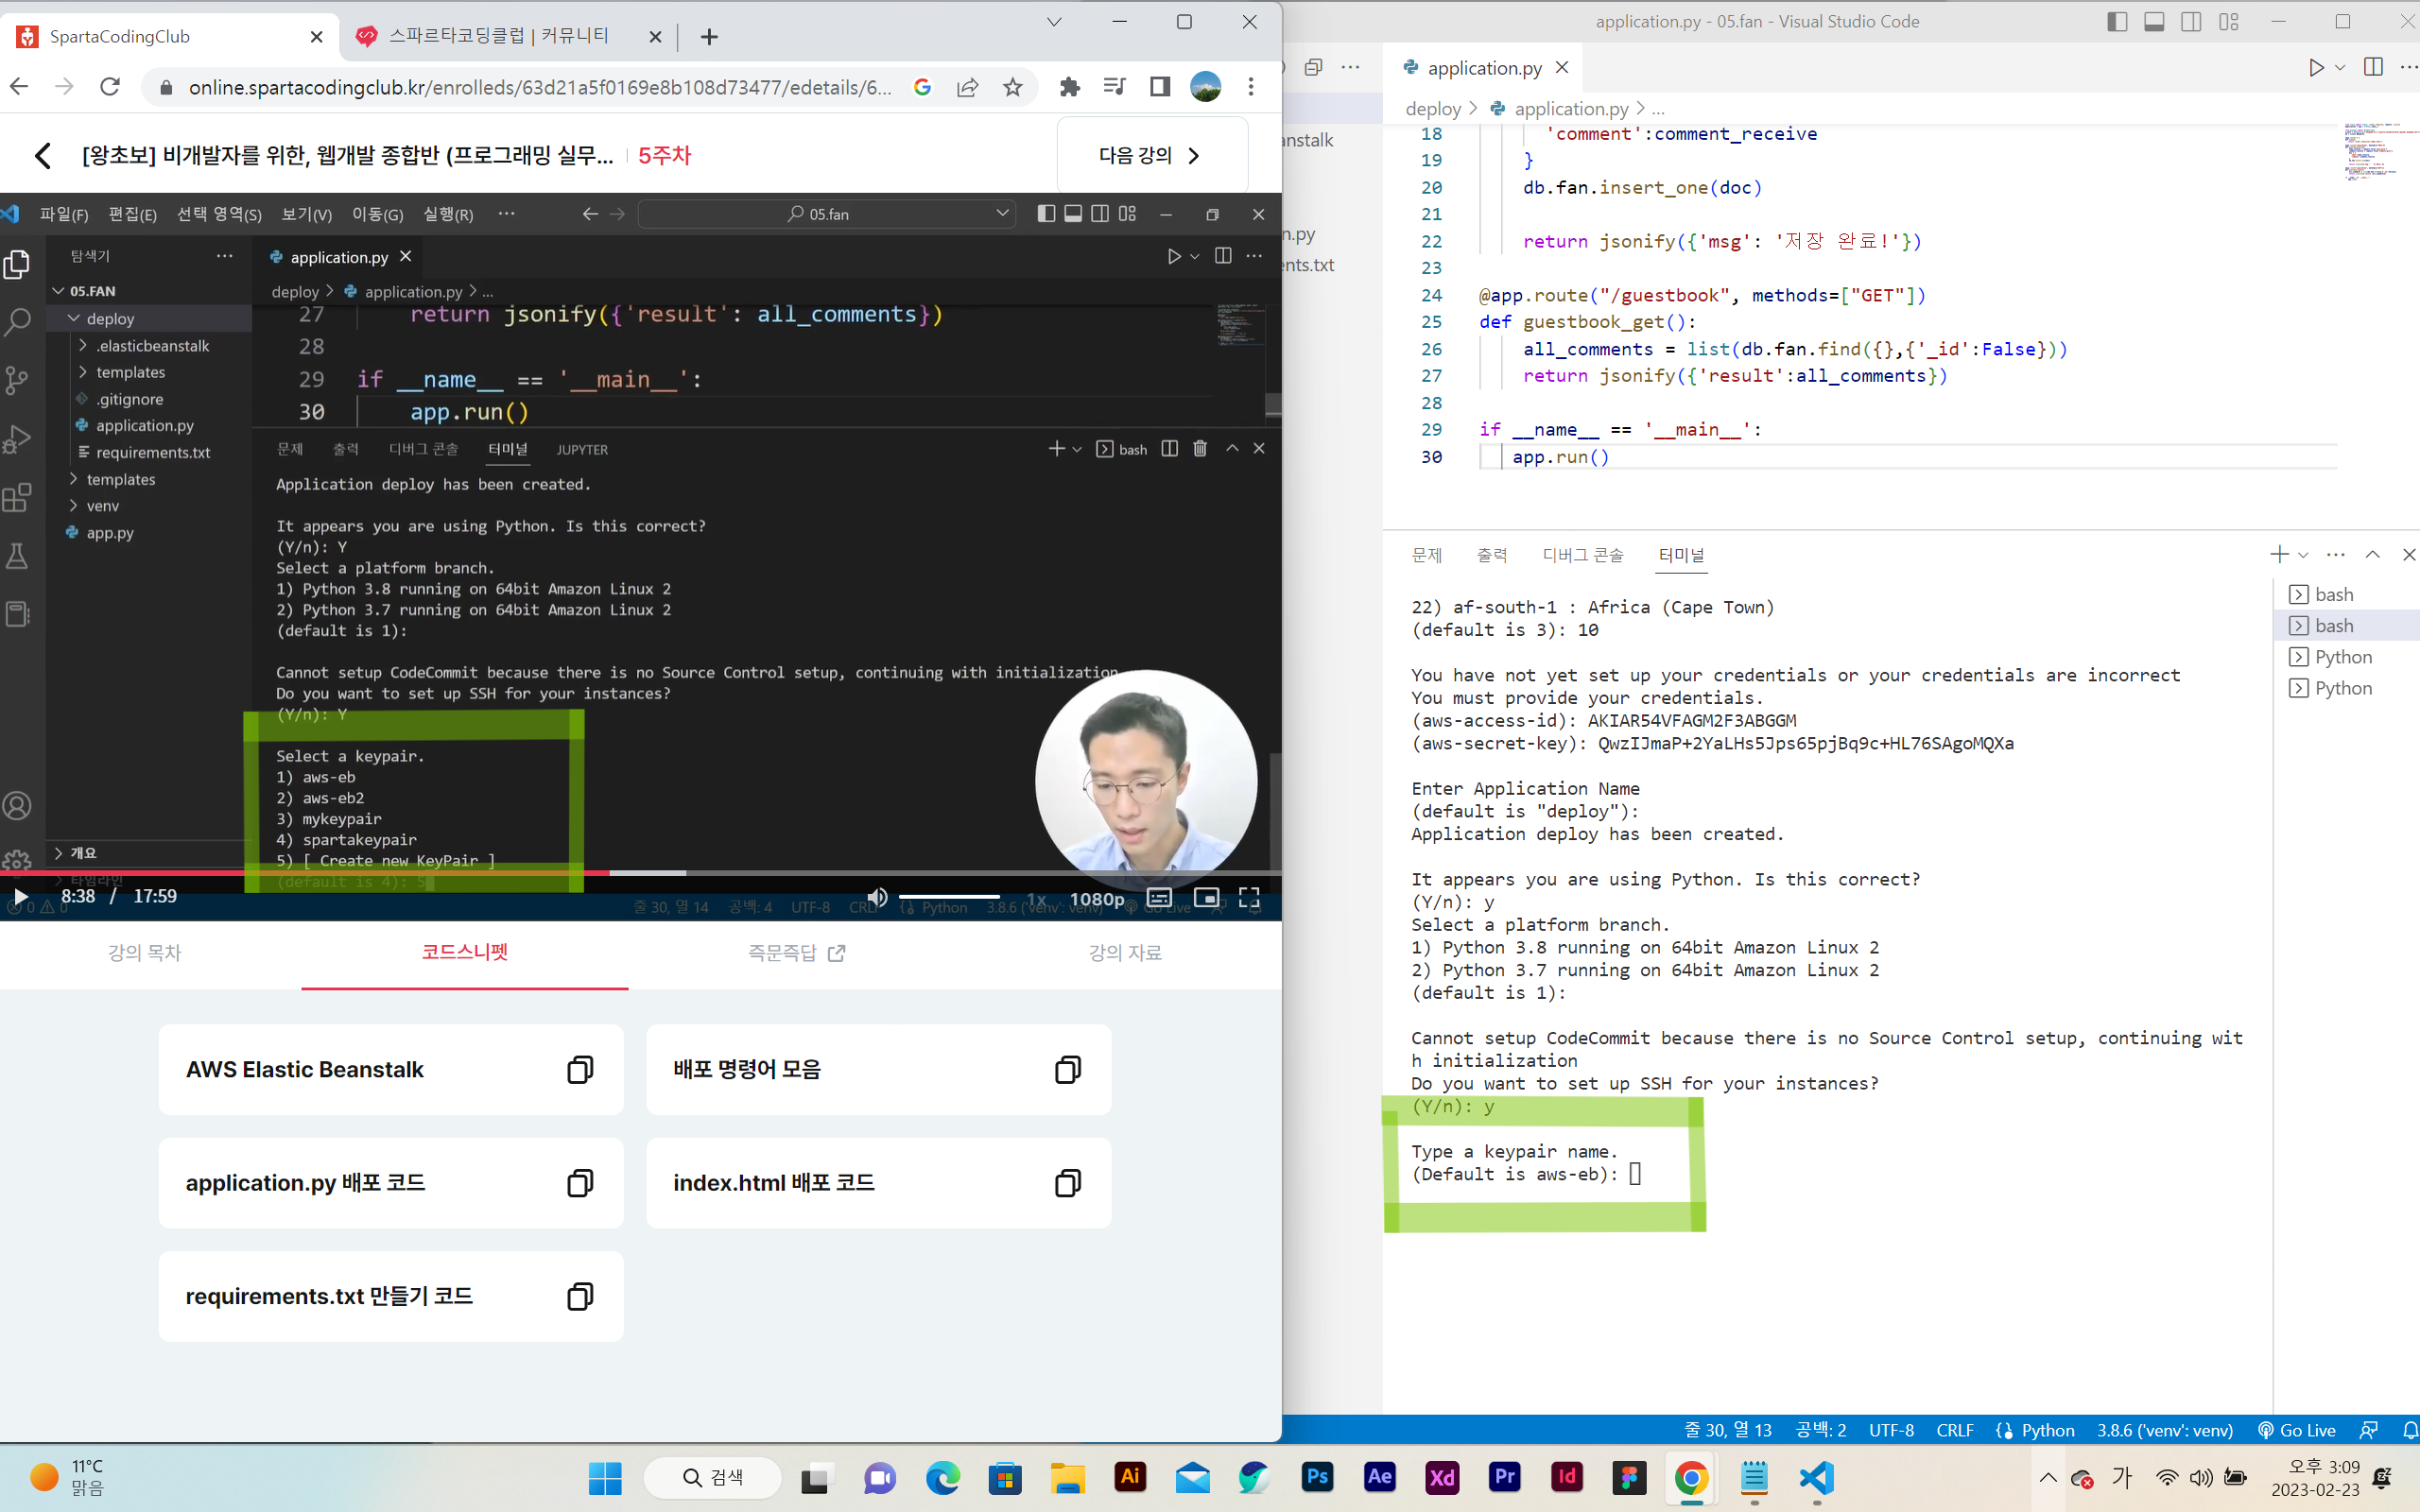Change the CRLF line ending setting
Image resolution: width=2420 pixels, height=1512 pixels.
point(1954,1430)
